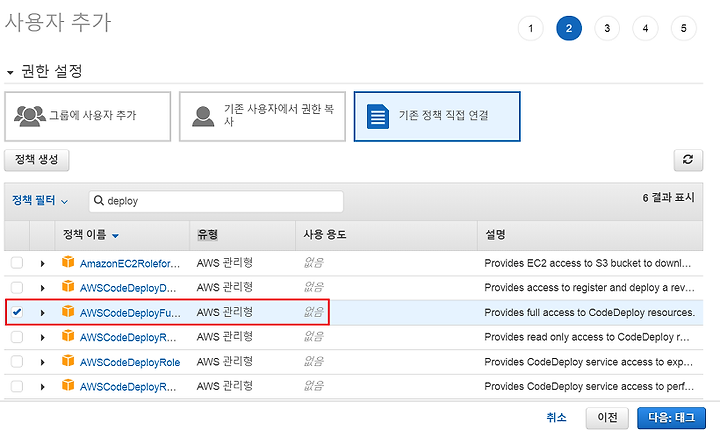Click 'AWS 관리형' type cell in AWSCodeDeployRole row

pyautogui.click(x=225, y=362)
